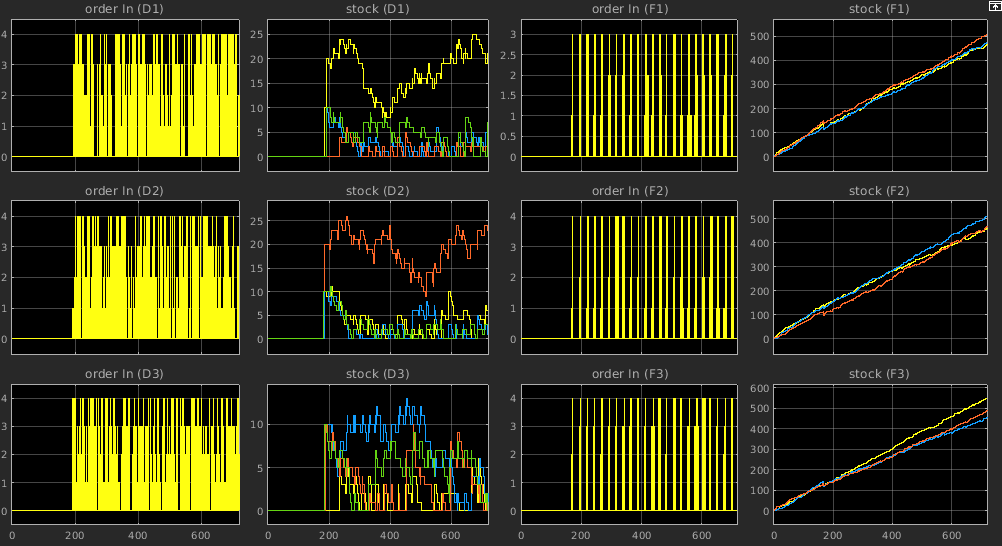Select the order In (D3) plot area
Screen dimensions: 1002x546
(125, 455)
